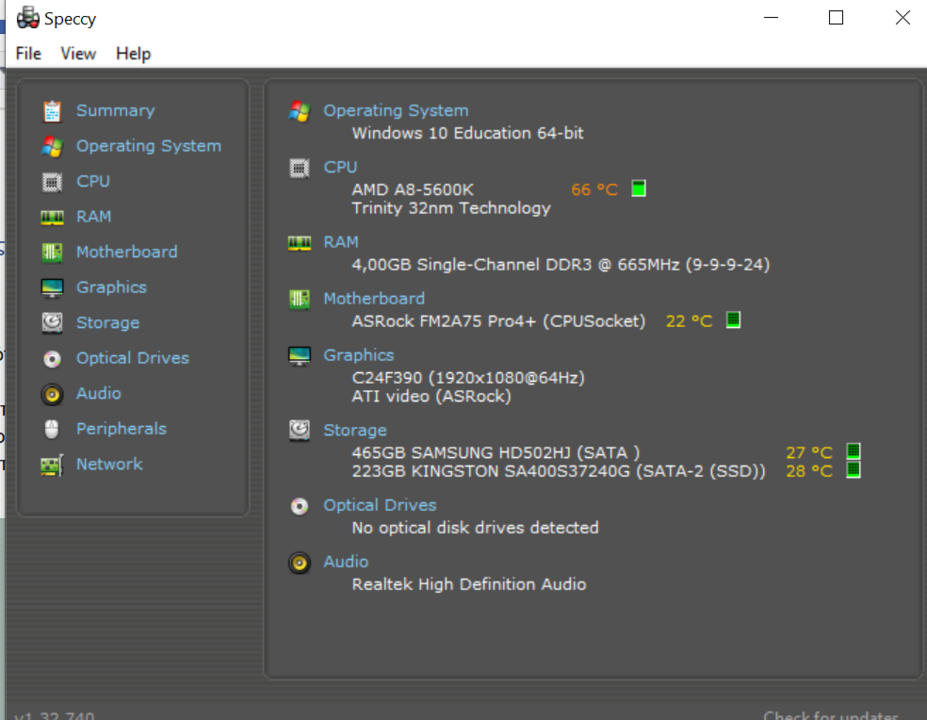927x720 pixels.
Task: Go to the RAM section in sidebar
Action: 93,217
